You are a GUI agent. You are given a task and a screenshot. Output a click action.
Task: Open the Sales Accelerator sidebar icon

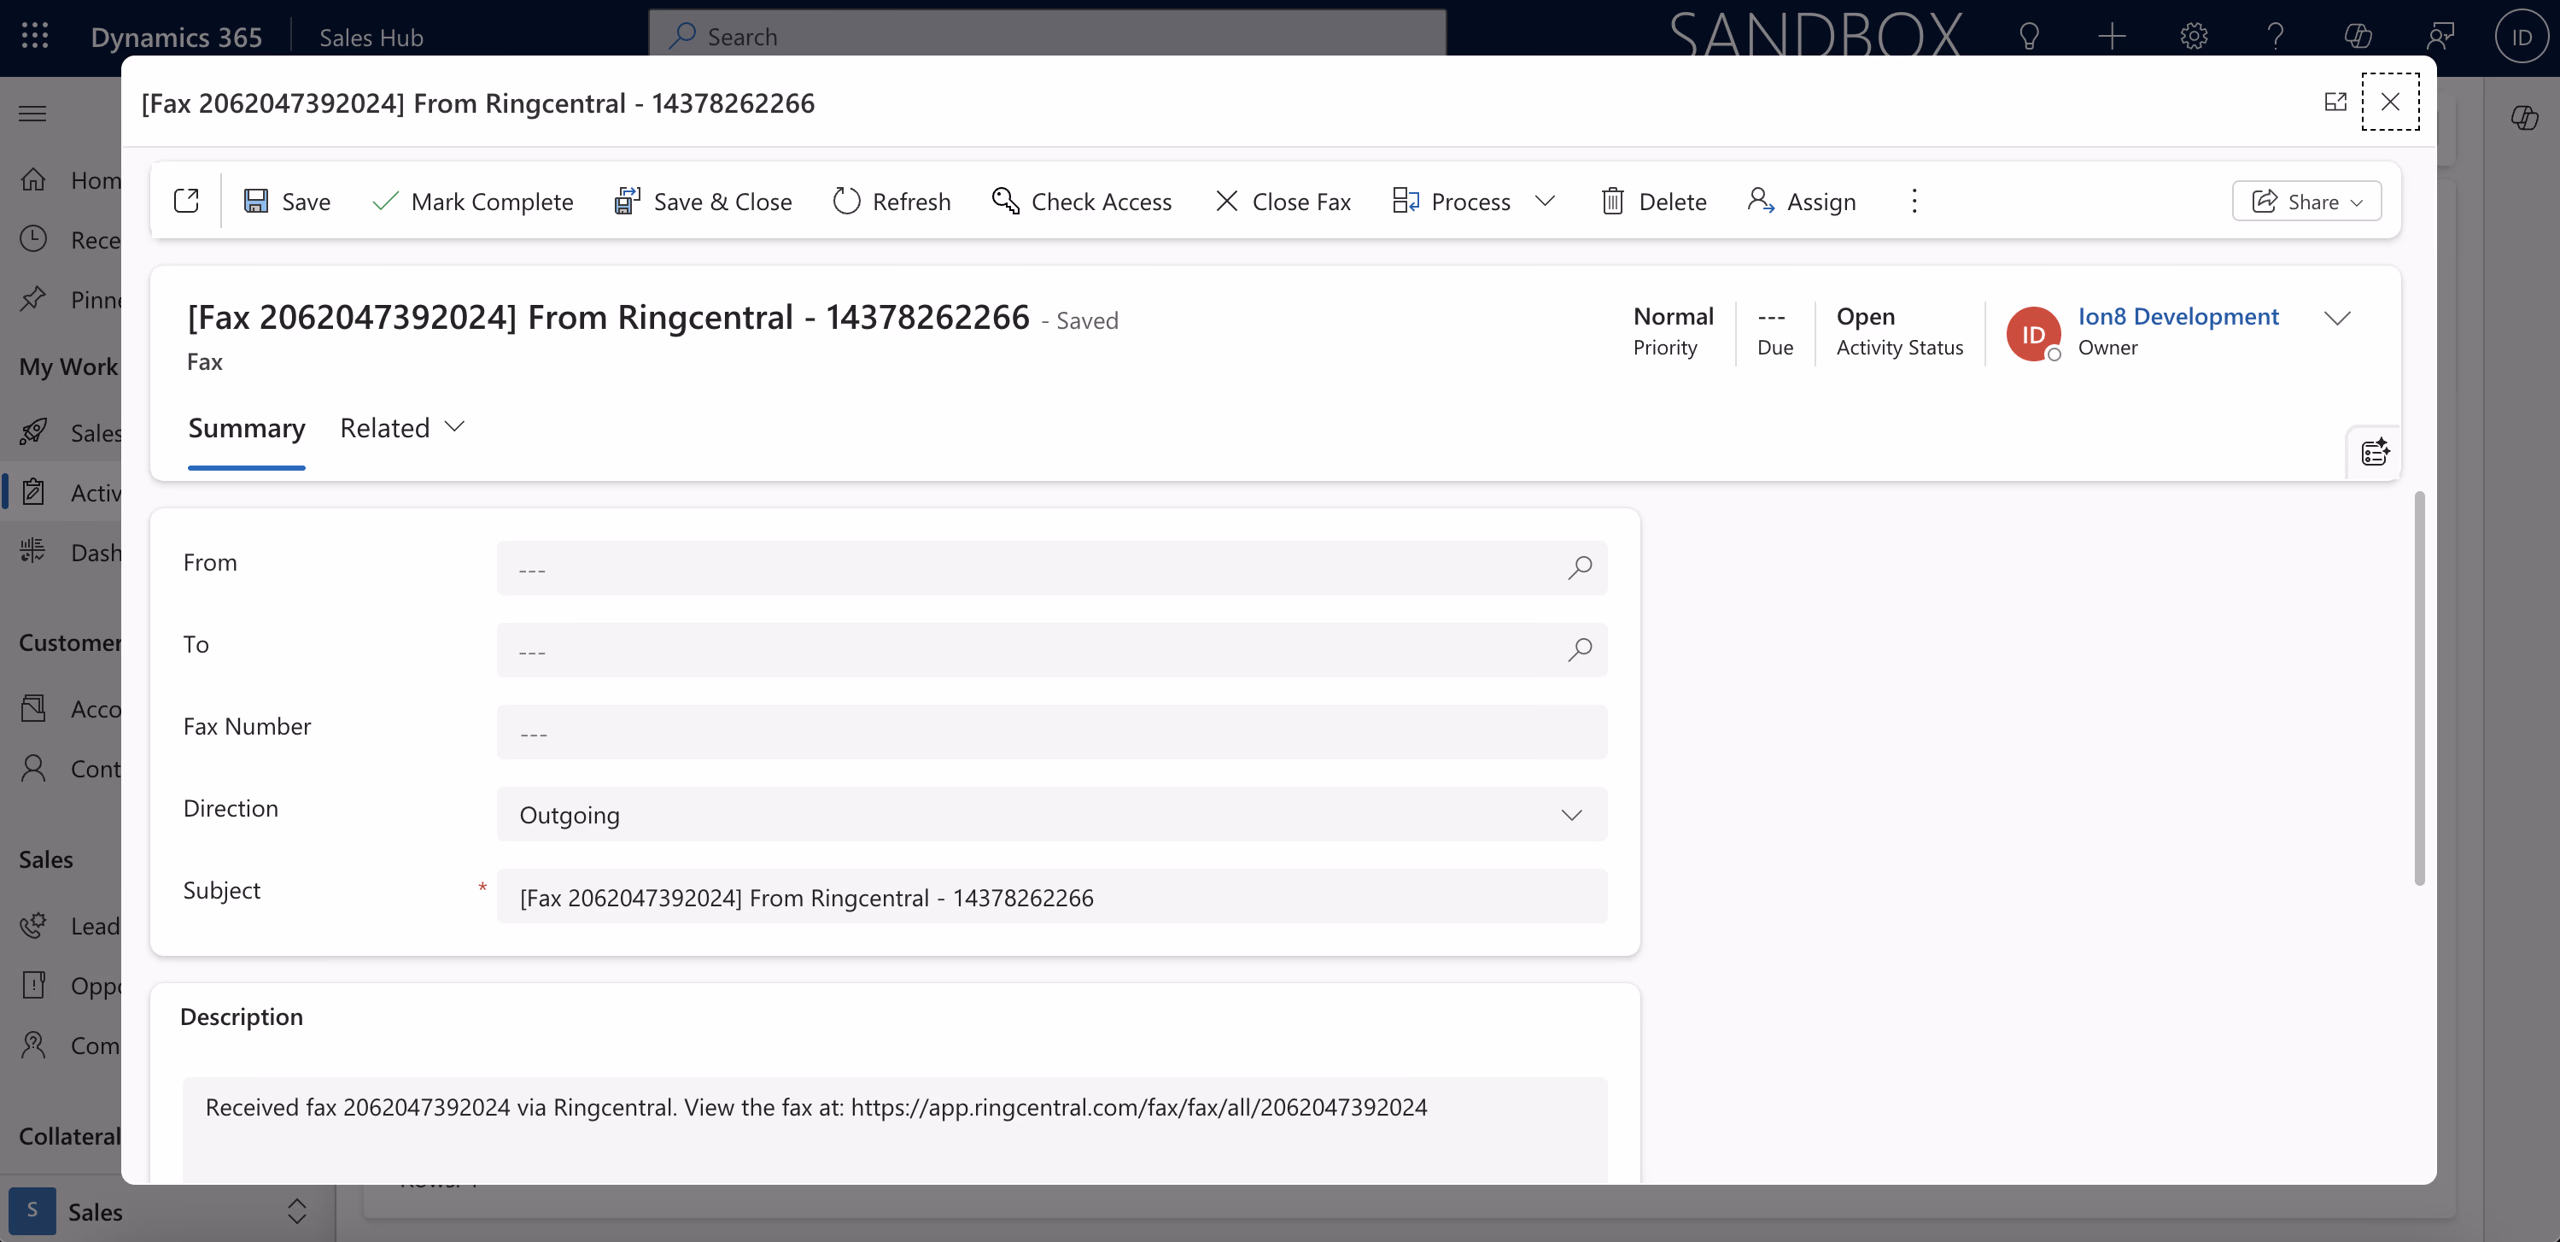point(35,432)
